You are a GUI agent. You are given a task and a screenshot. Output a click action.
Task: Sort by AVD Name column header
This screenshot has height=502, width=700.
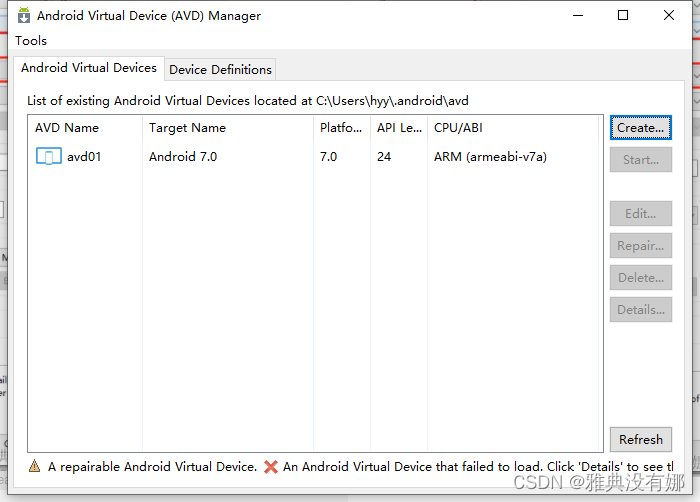85,128
